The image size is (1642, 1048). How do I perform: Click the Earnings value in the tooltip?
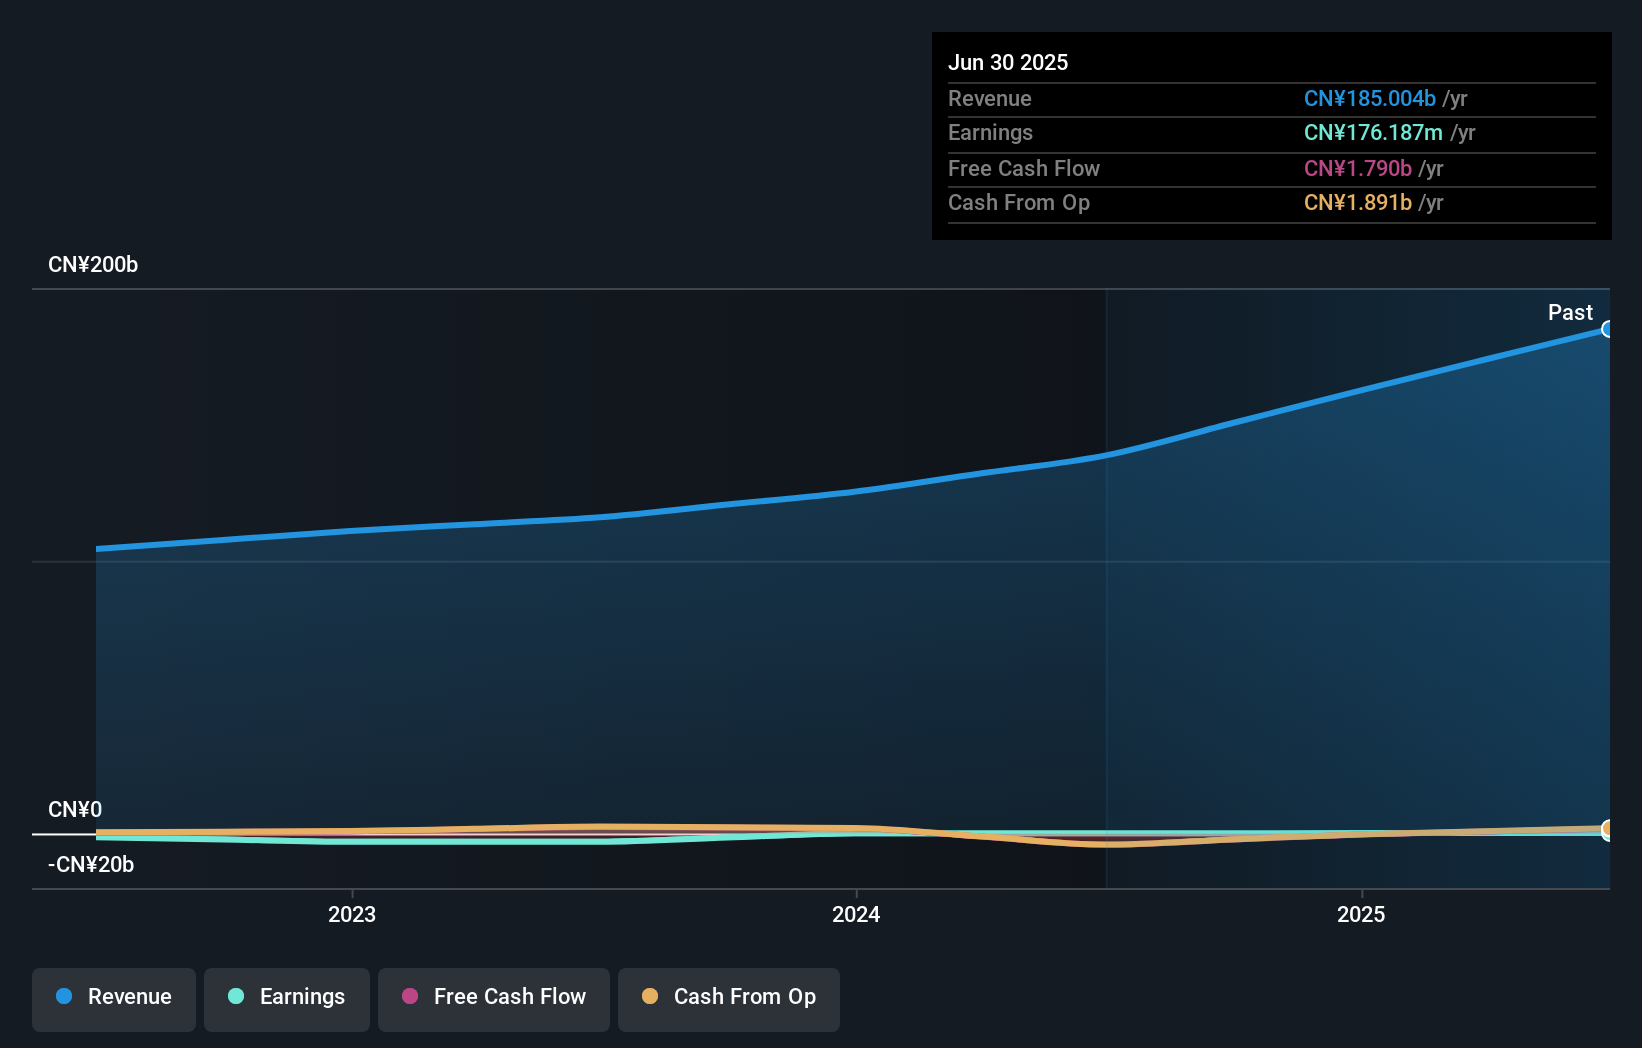[x=1374, y=132]
